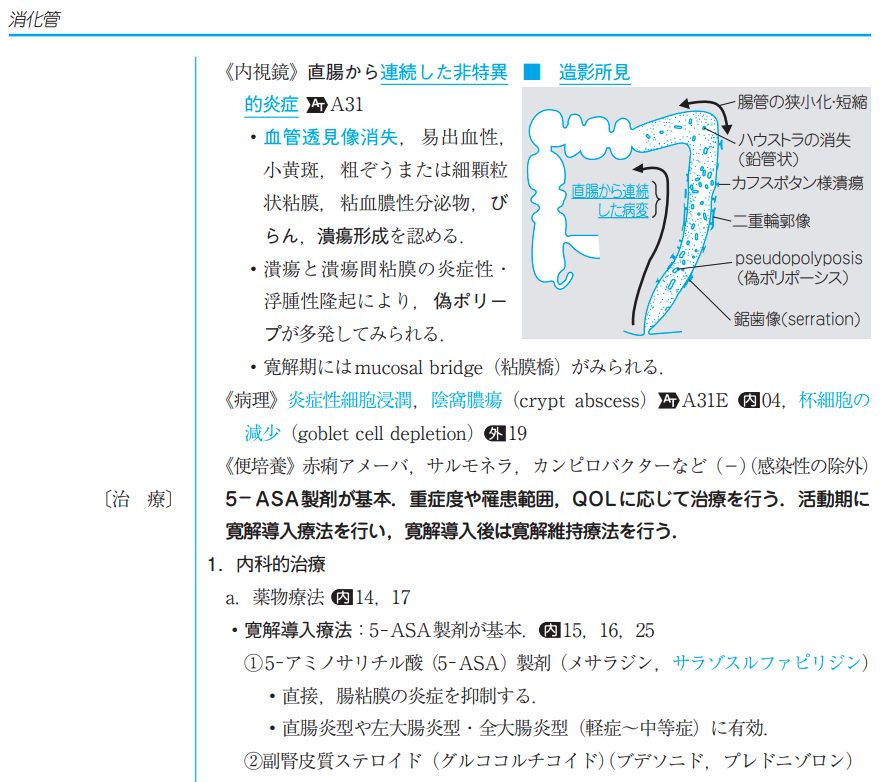Image resolution: width=884 pixels, height=782 pixels.
Task: Click the reference badge icon before A31
Action: click(x=316, y=104)
